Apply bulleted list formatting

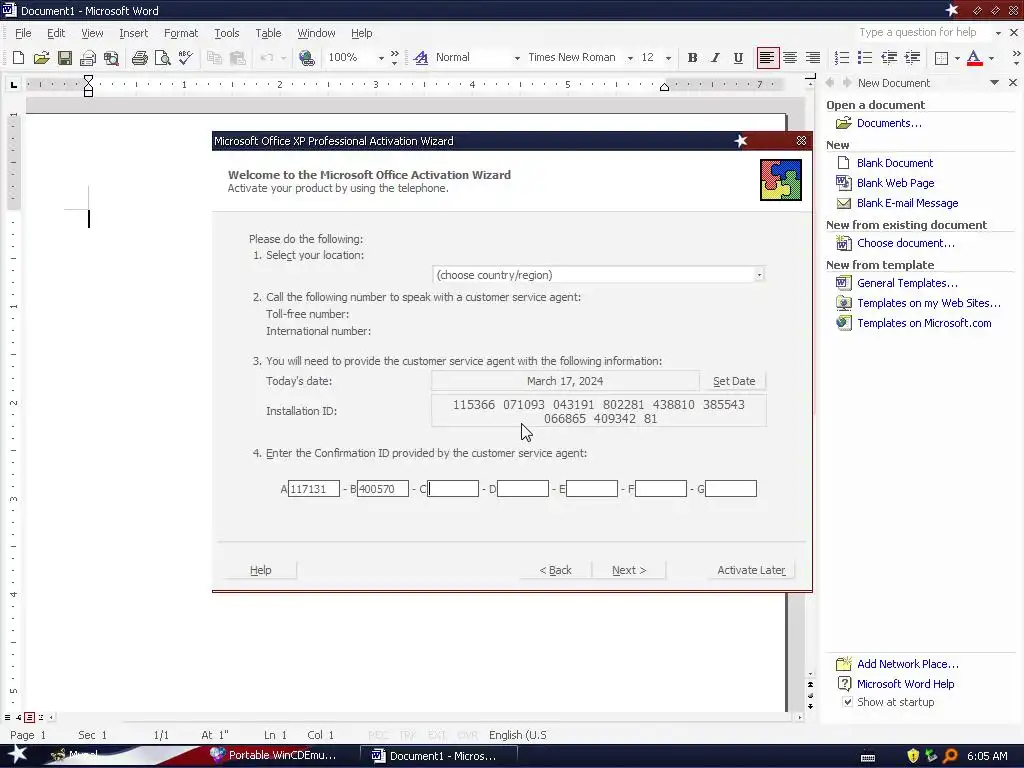point(865,58)
